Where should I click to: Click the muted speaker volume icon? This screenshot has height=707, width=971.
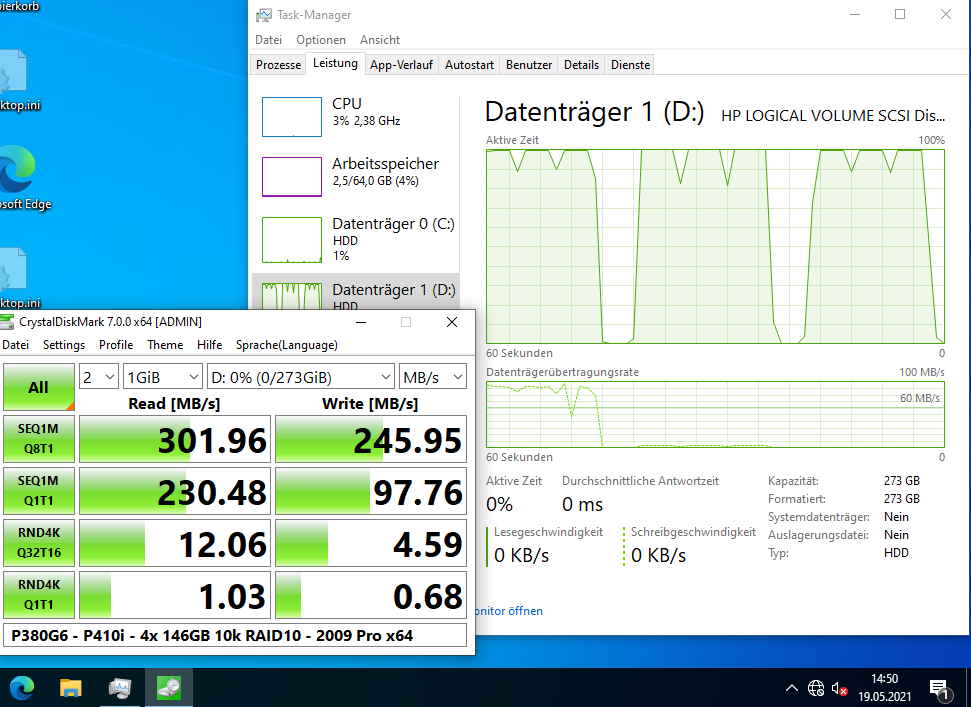[840, 688]
